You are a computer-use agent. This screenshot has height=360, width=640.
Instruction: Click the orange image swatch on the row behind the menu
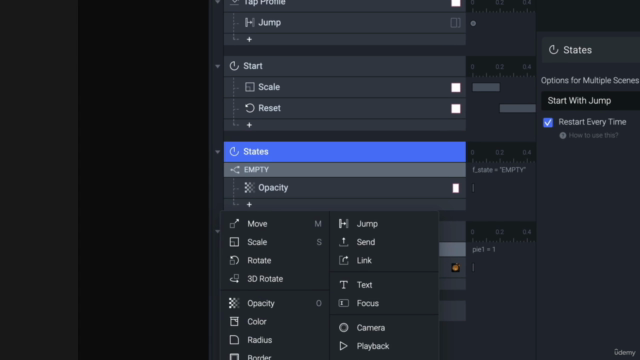(x=456, y=268)
